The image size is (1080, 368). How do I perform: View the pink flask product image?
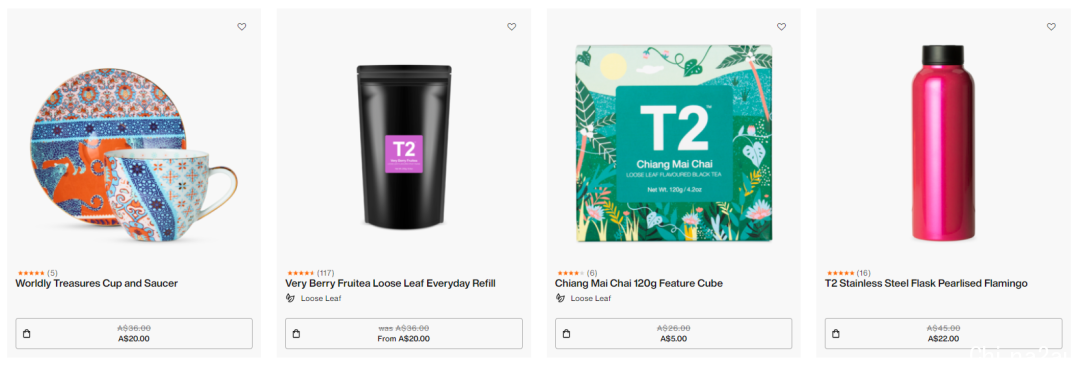(x=943, y=143)
